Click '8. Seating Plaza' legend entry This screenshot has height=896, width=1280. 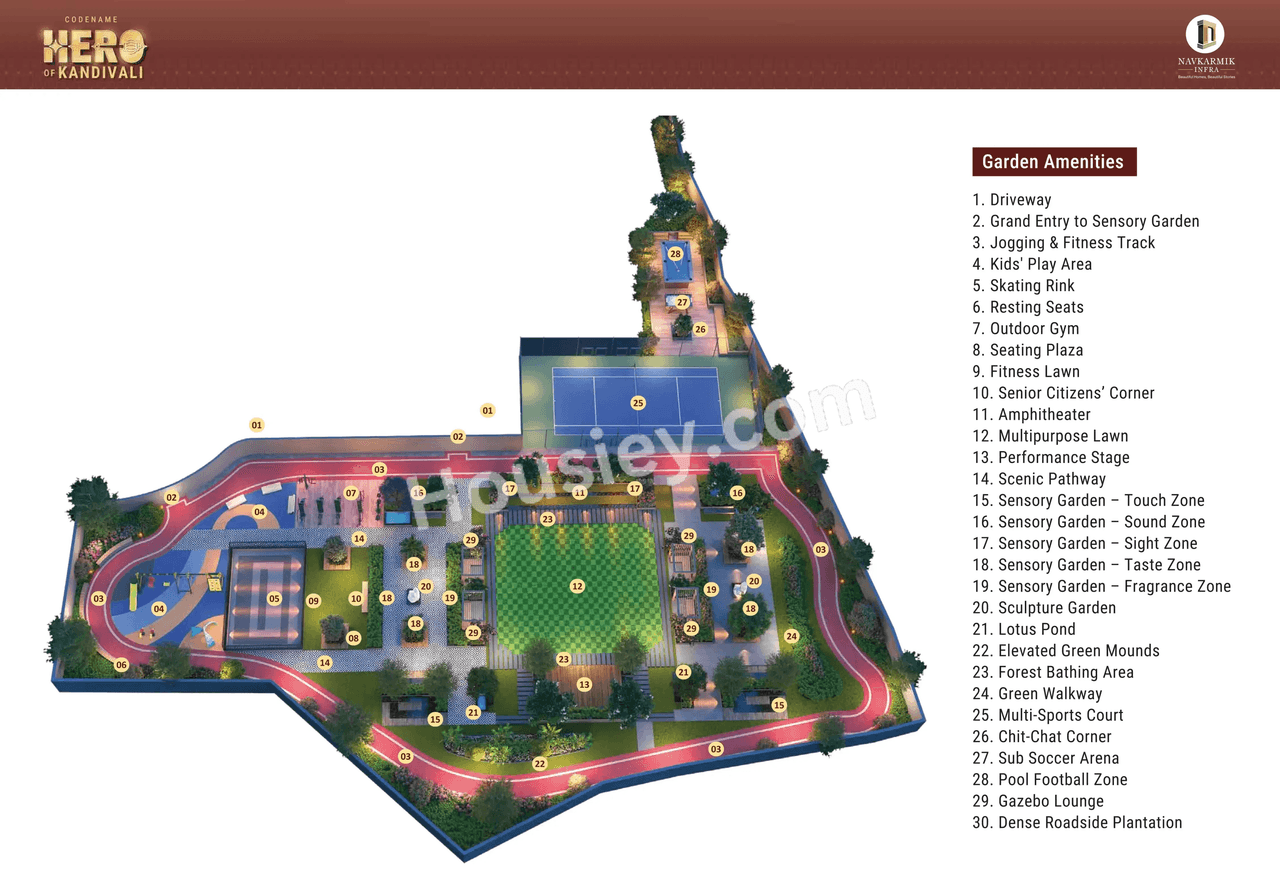1028,350
